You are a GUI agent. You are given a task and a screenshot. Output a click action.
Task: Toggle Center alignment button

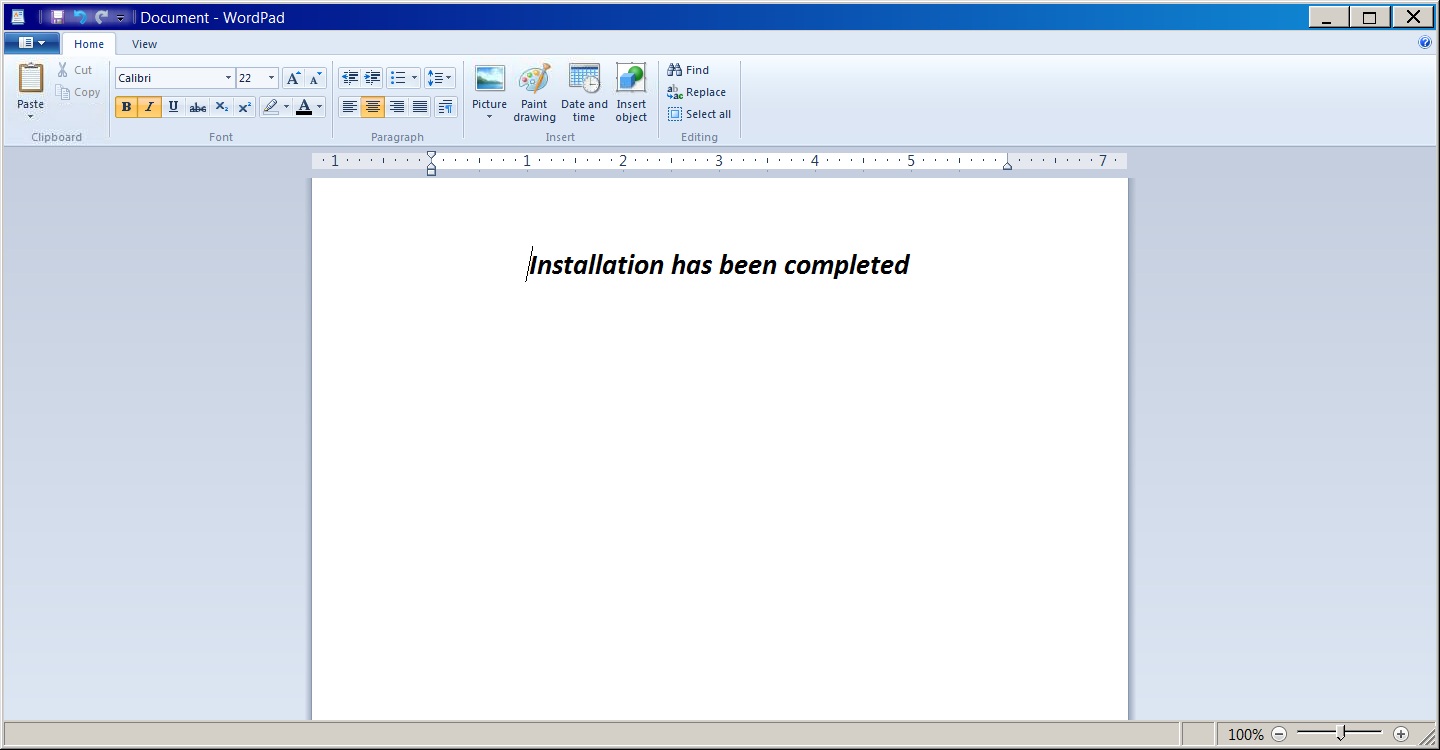point(372,107)
